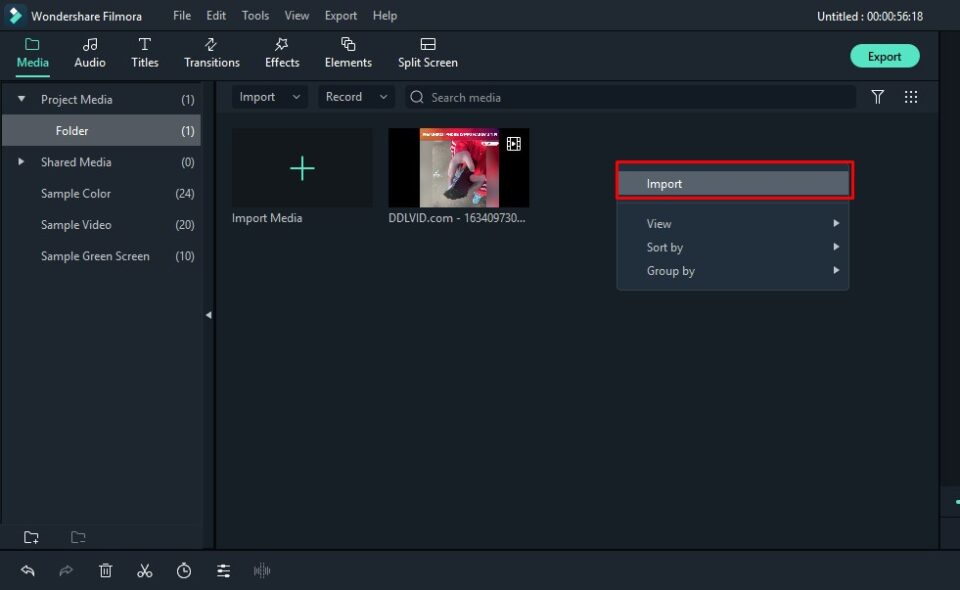Collapse the media panel side arrow

tap(209, 315)
